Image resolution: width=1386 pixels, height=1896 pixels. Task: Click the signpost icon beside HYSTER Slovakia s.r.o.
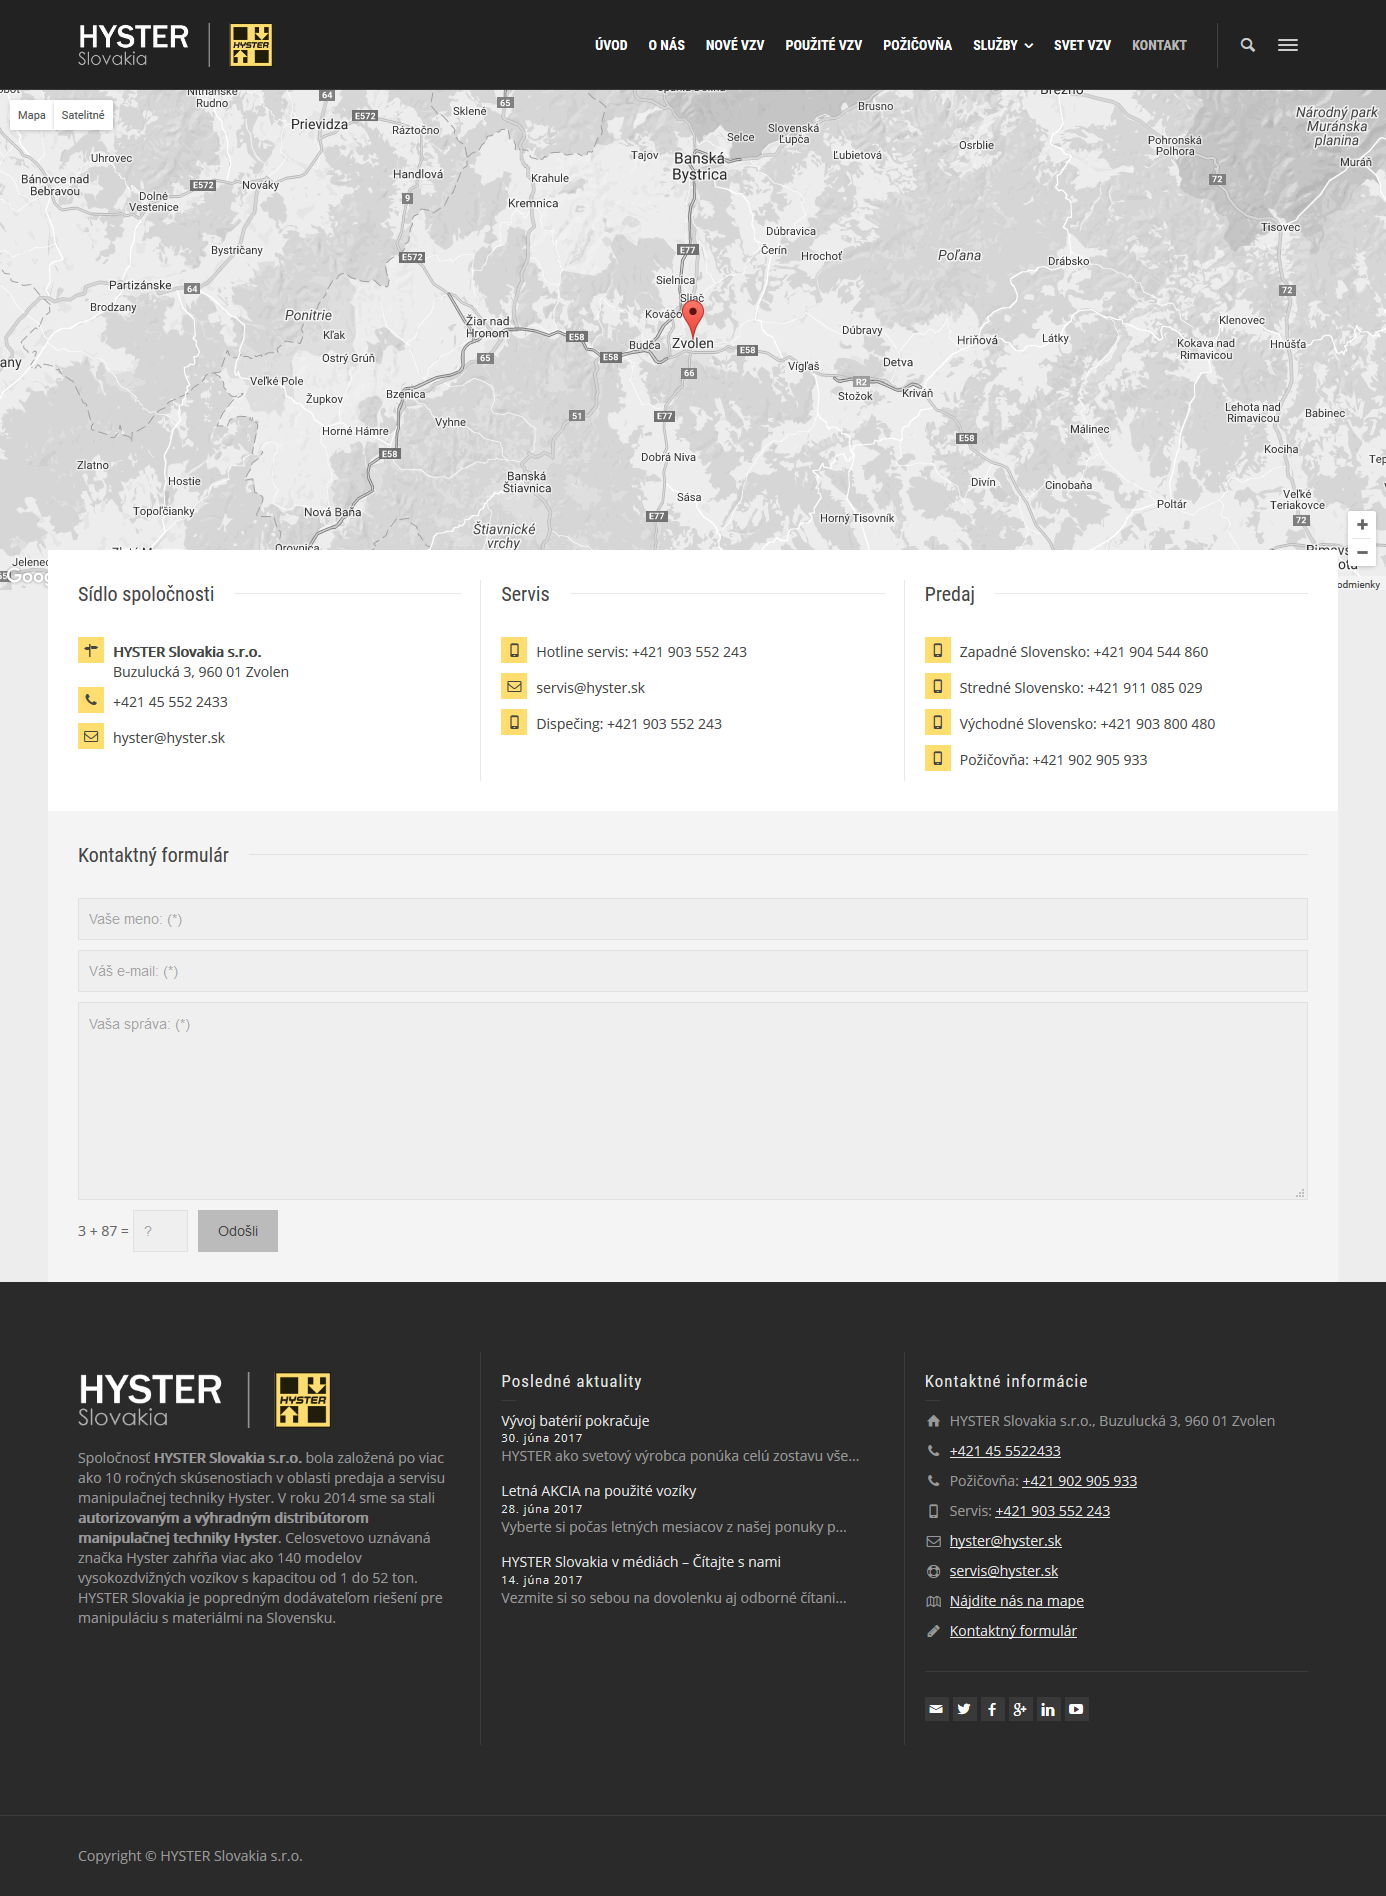pos(91,650)
